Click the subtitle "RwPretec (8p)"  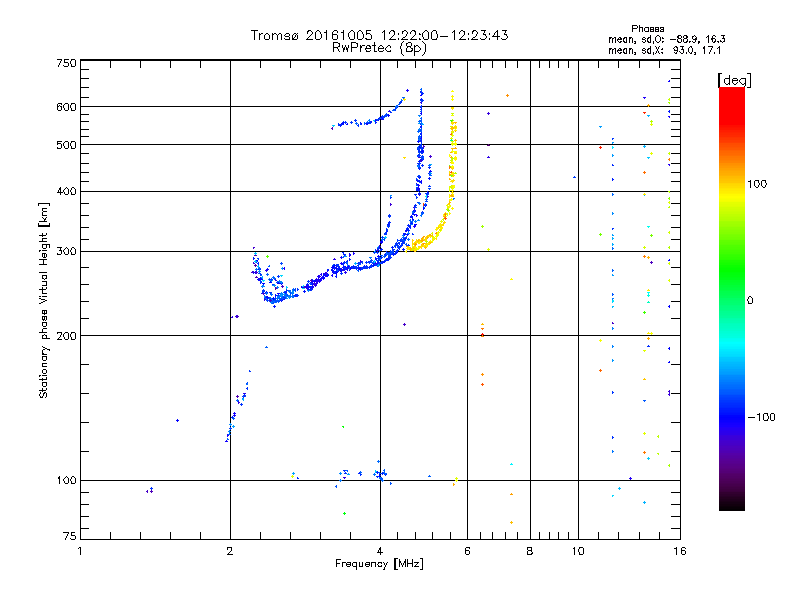coord(379,48)
